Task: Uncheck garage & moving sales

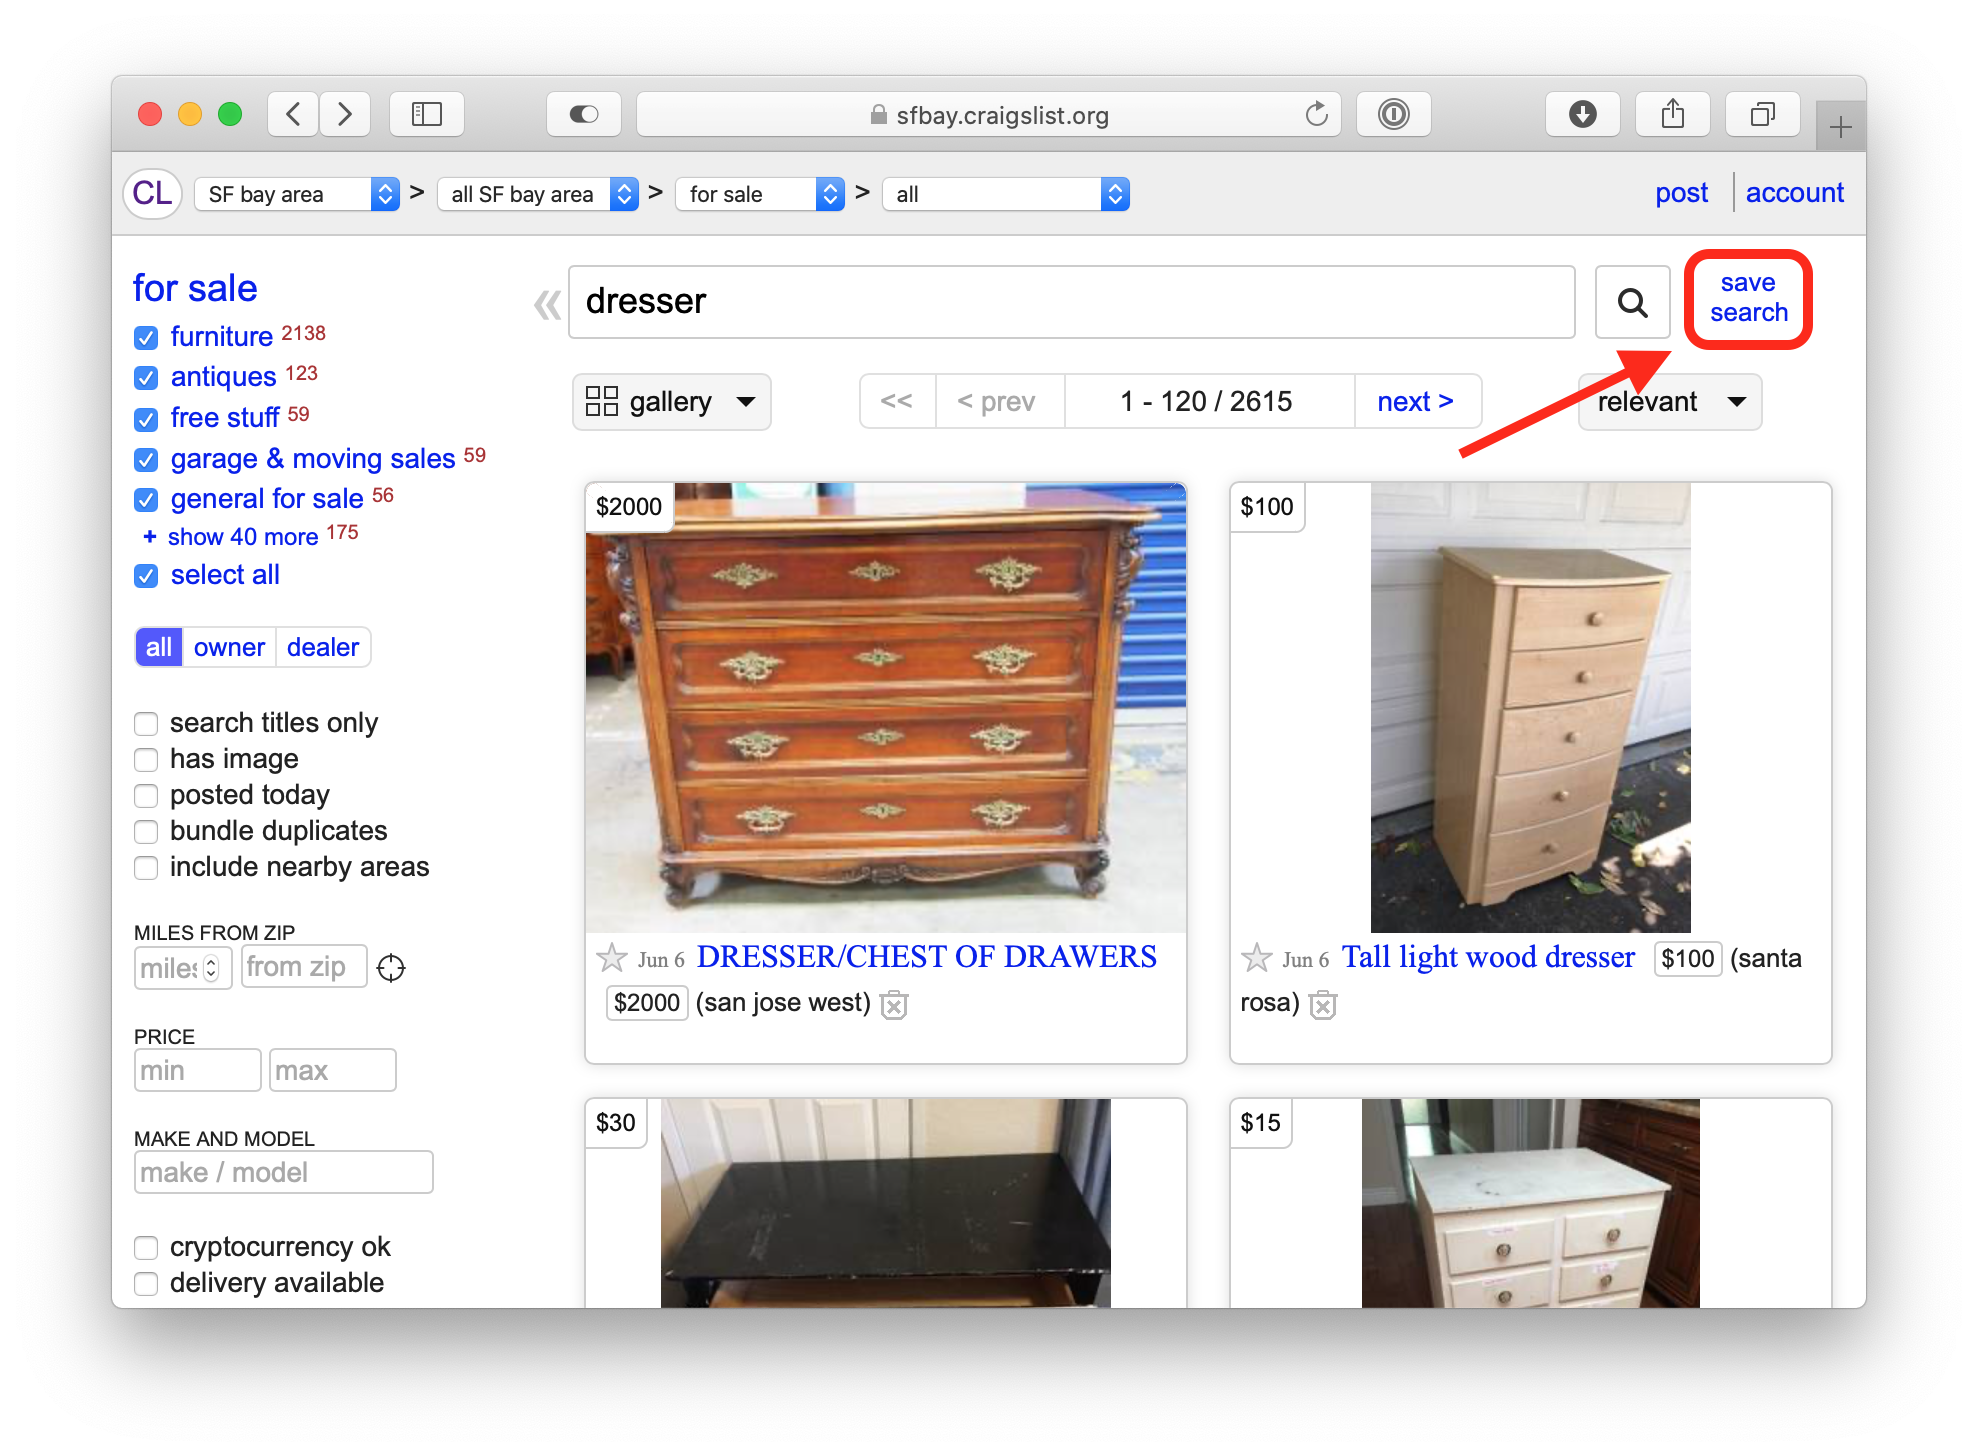Action: [x=146, y=459]
